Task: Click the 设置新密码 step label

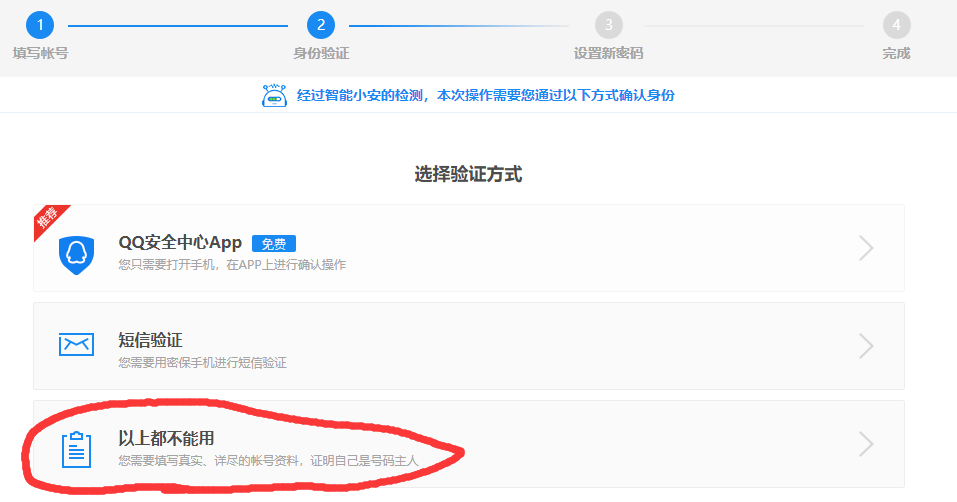Action: coord(609,54)
